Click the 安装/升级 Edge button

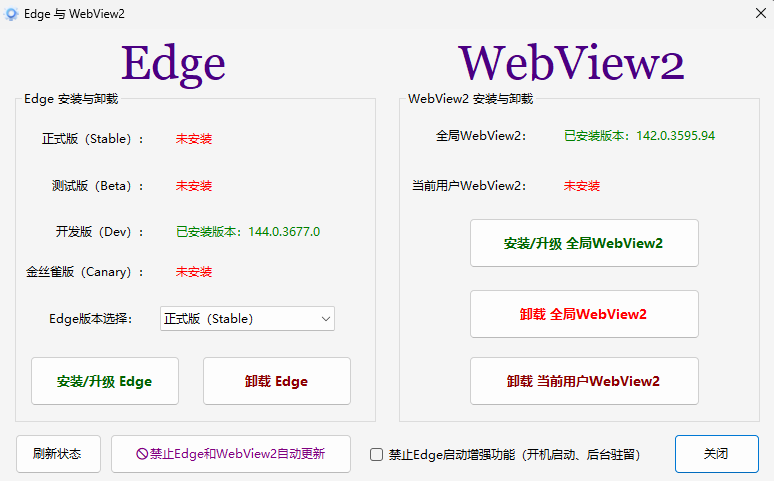click(105, 381)
